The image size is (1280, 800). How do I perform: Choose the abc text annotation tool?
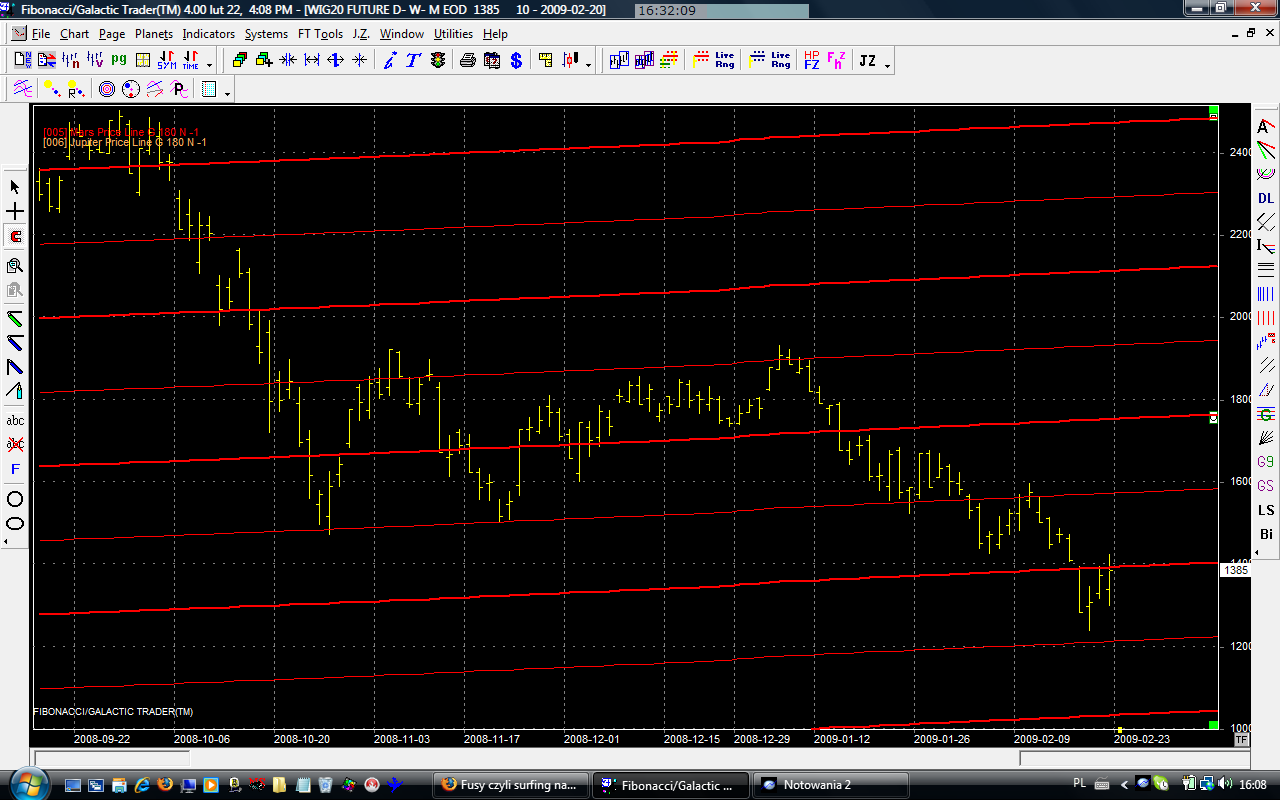point(15,420)
